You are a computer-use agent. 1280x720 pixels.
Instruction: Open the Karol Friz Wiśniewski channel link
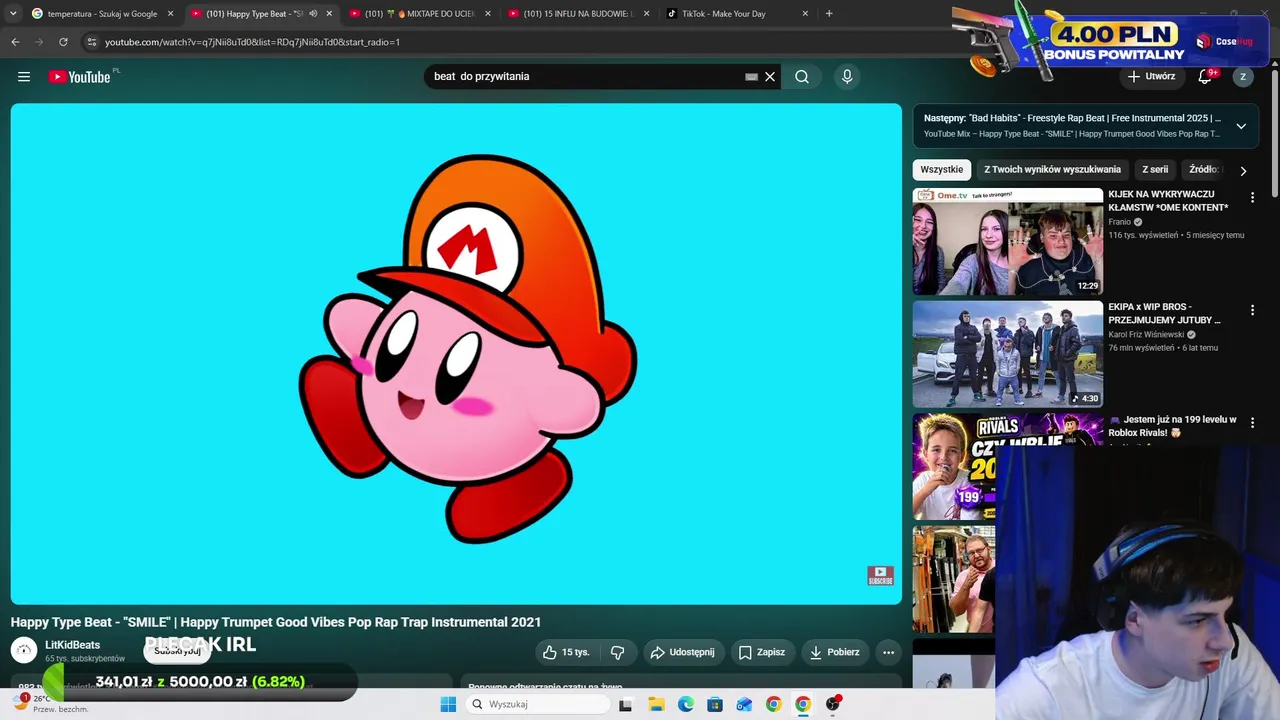tap(1145, 335)
